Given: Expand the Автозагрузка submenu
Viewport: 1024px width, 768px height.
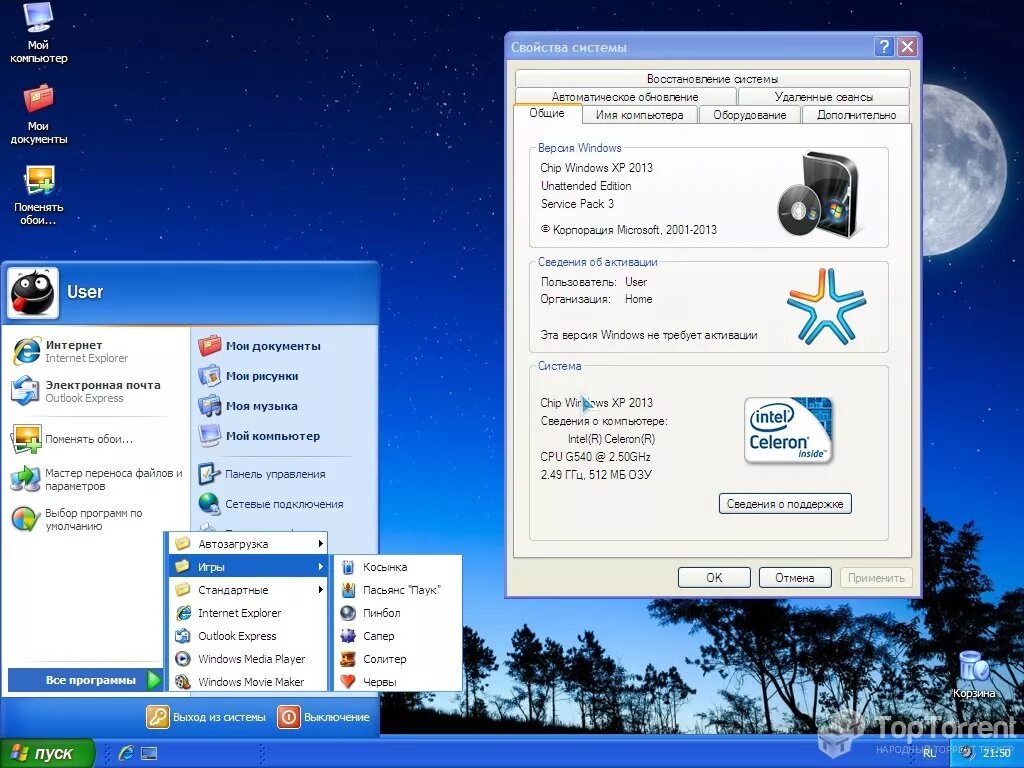Looking at the screenshot, I should pyautogui.click(x=248, y=543).
